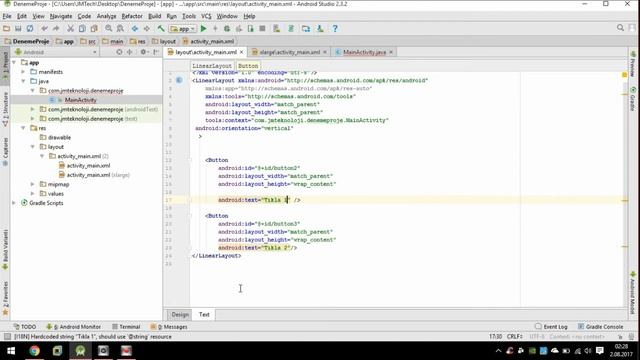The image size is (640, 360).
Task: Select MainActivity in project tree
Action: pyautogui.click(x=80, y=100)
